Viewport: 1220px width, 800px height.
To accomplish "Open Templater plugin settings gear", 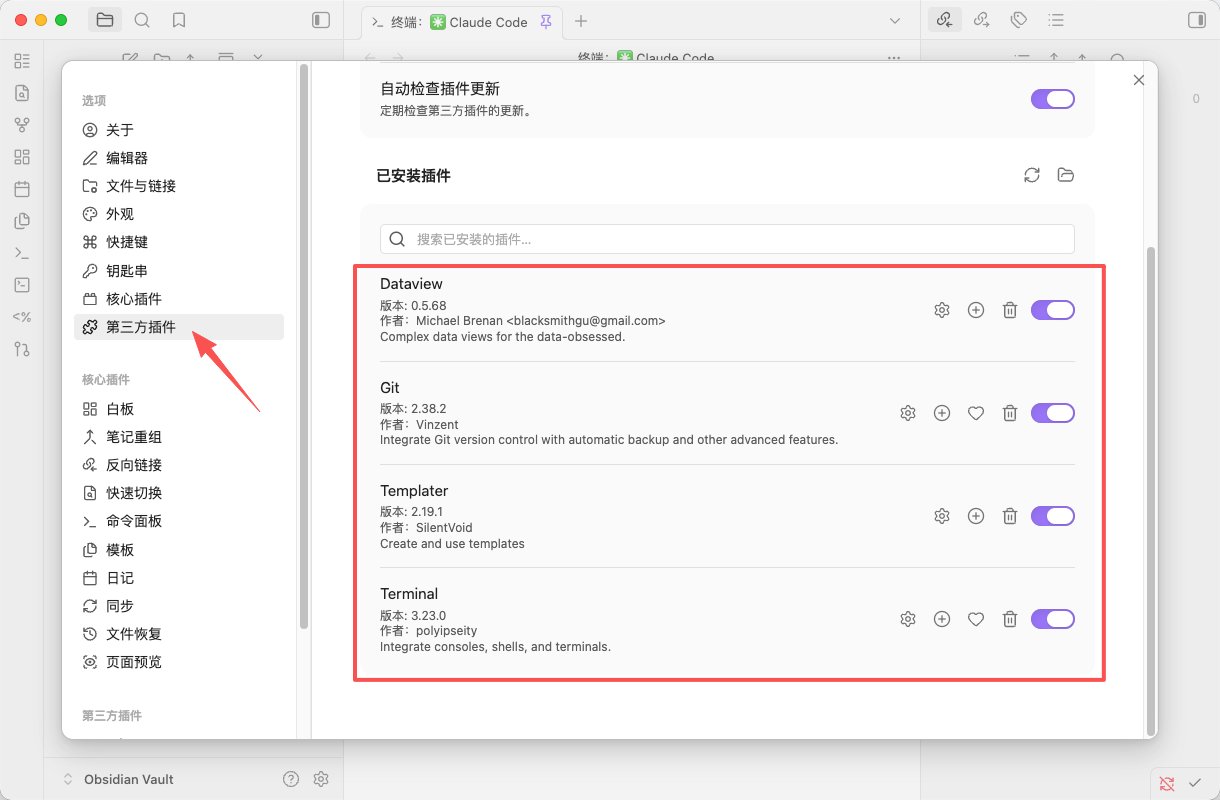I will pyautogui.click(x=942, y=516).
